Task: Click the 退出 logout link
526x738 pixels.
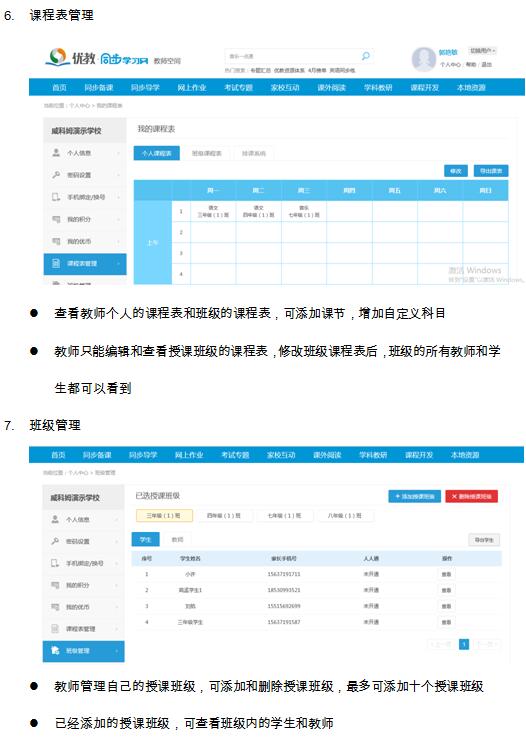Action: (x=486, y=64)
